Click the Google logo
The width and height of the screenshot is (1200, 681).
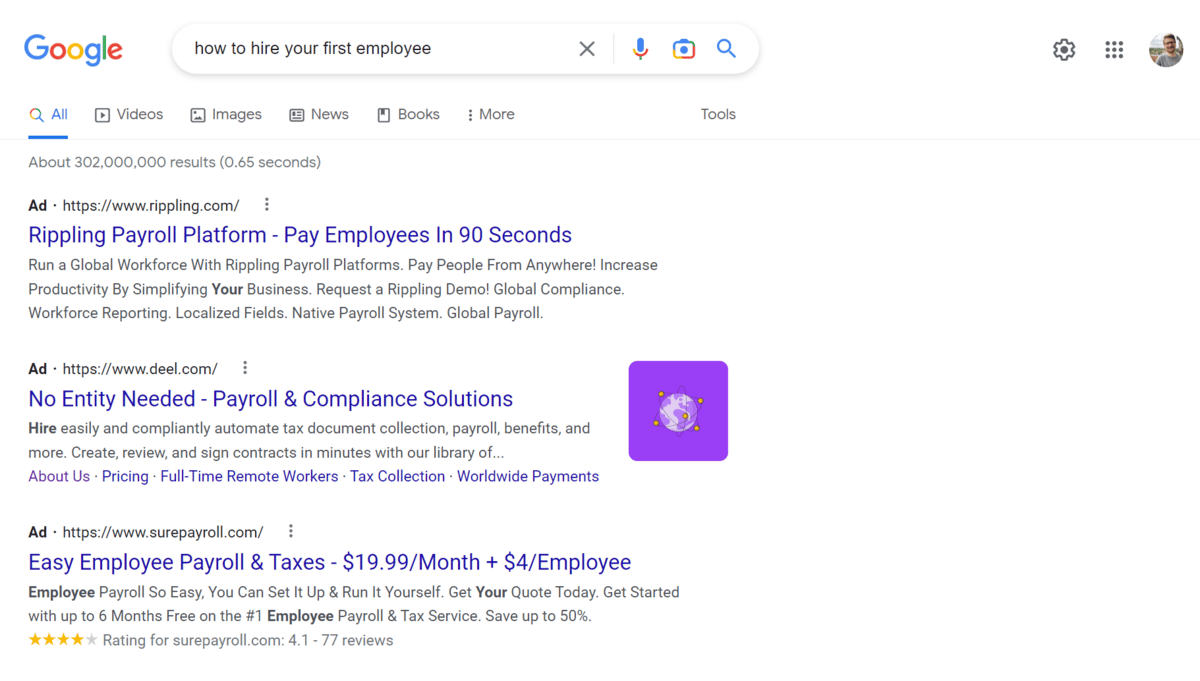point(74,49)
